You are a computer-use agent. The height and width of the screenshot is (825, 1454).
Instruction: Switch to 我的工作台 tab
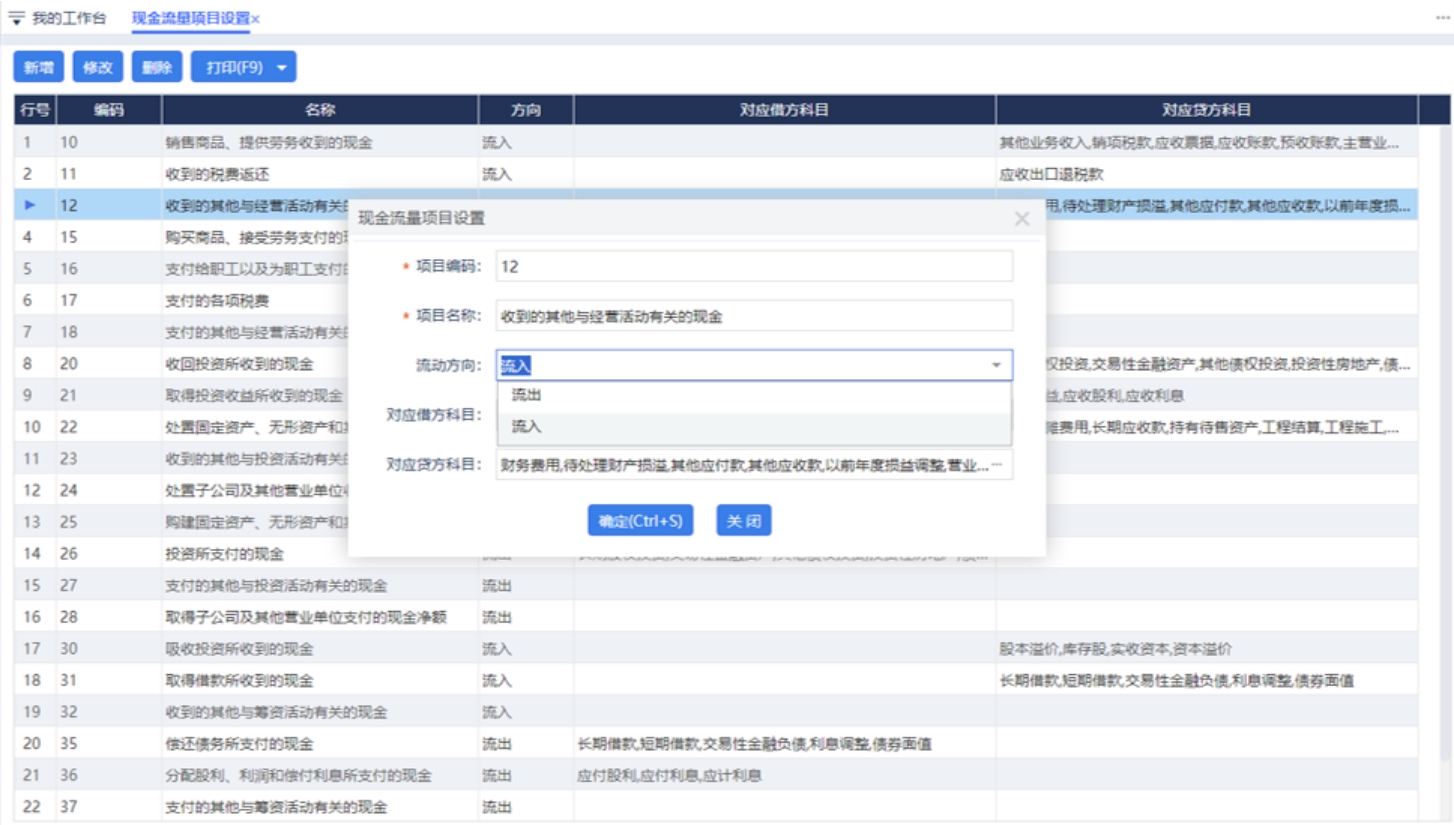(69, 19)
